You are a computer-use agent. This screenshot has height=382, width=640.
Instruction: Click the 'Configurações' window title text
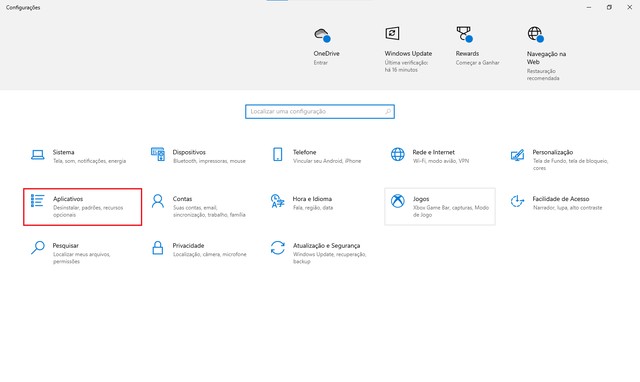tap(23, 7)
